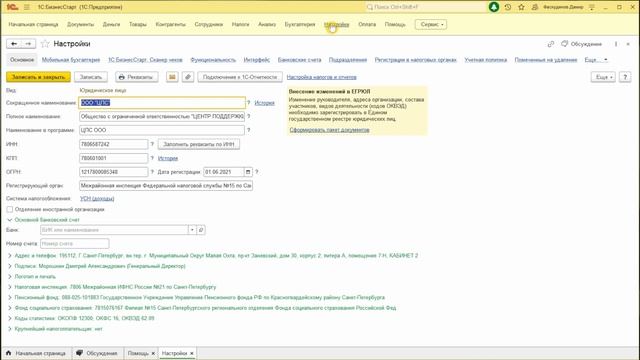Open Обсуждения discussion button
640x360 pixels.
tap(581, 44)
